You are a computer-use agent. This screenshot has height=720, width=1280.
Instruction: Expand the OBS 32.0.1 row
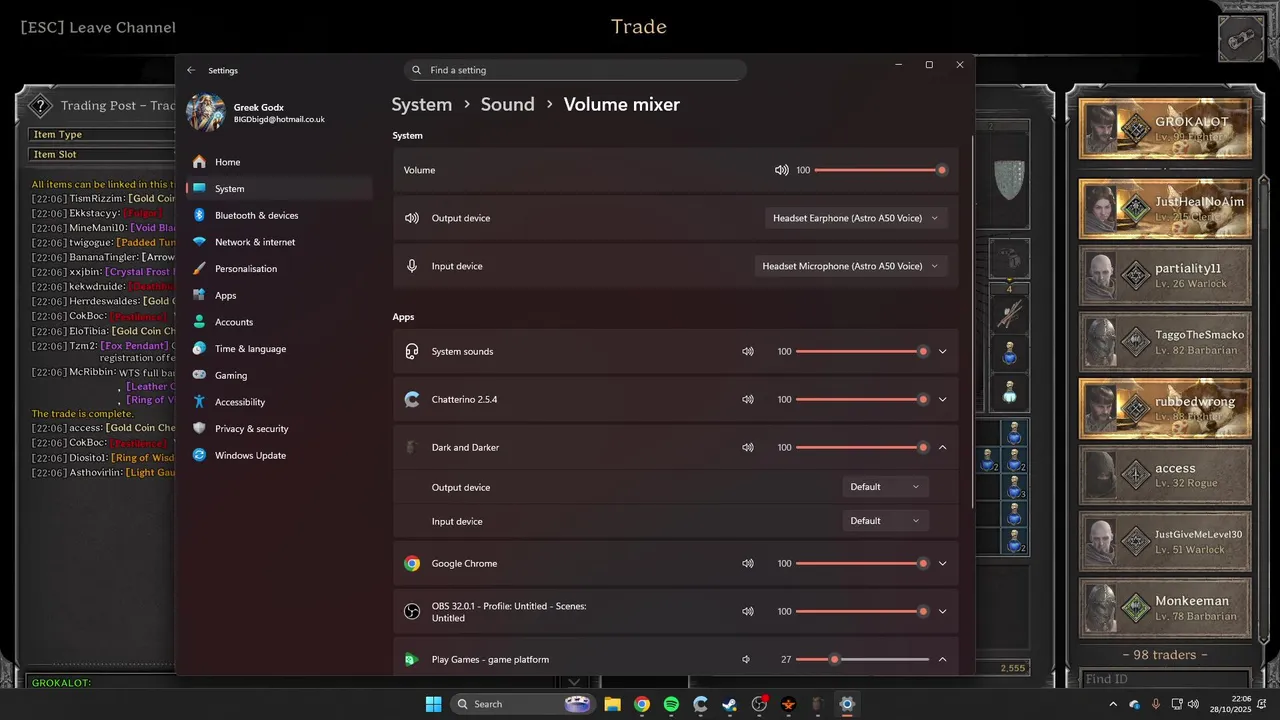click(942, 611)
